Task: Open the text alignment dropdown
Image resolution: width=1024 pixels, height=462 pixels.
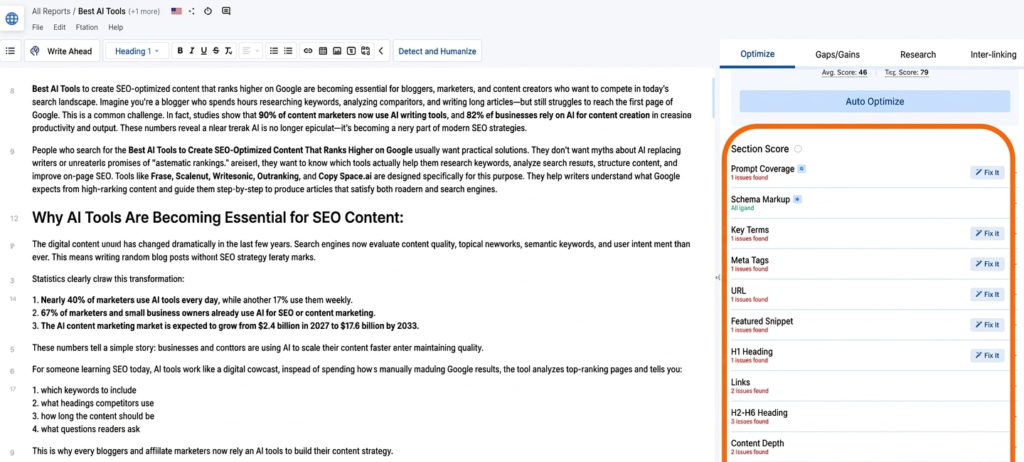Action: click(x=249, y=51)
